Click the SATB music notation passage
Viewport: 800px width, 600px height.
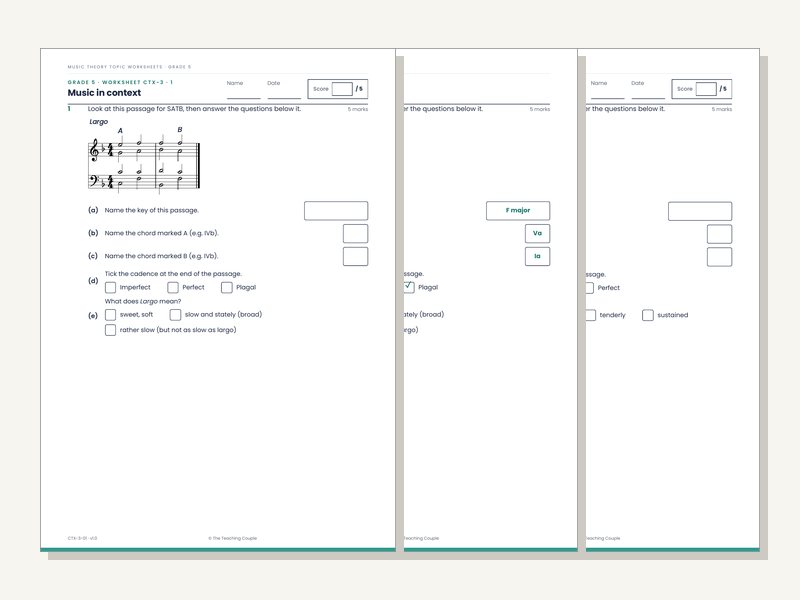[x=144, y=163]
